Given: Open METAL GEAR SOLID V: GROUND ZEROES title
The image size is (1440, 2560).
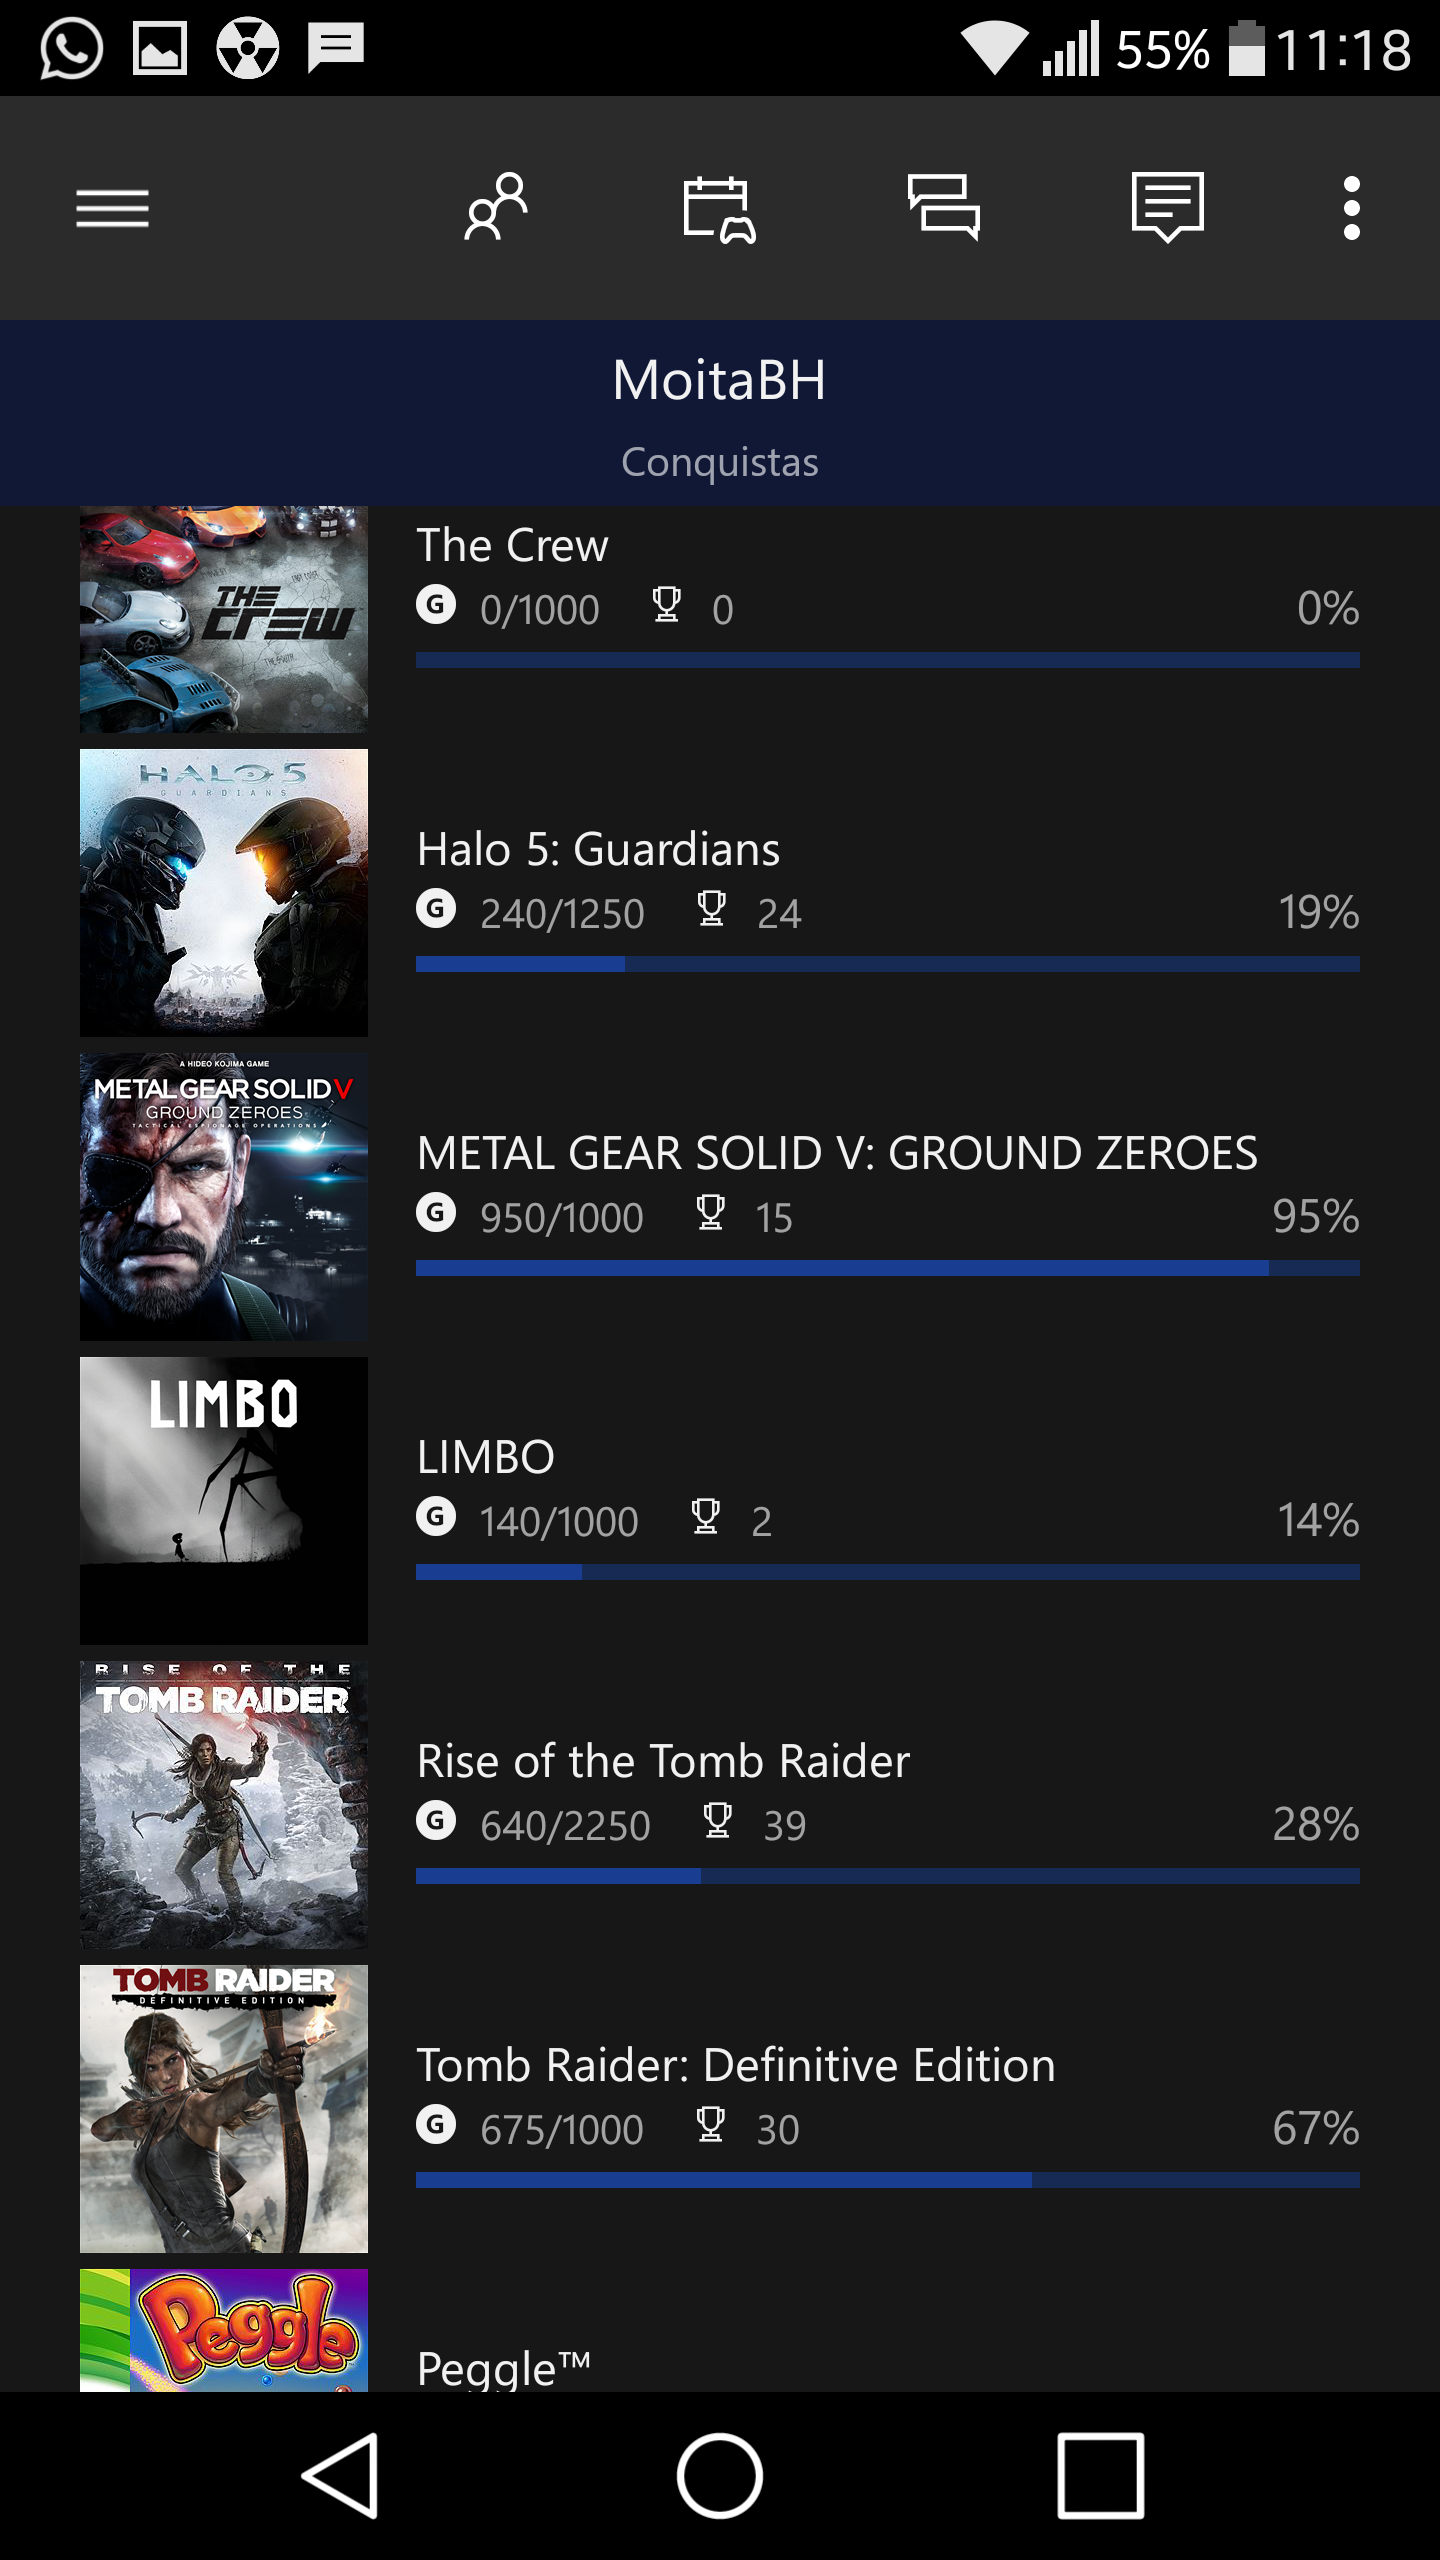Looking at the screenshot, I should (x=837, y=1153).
